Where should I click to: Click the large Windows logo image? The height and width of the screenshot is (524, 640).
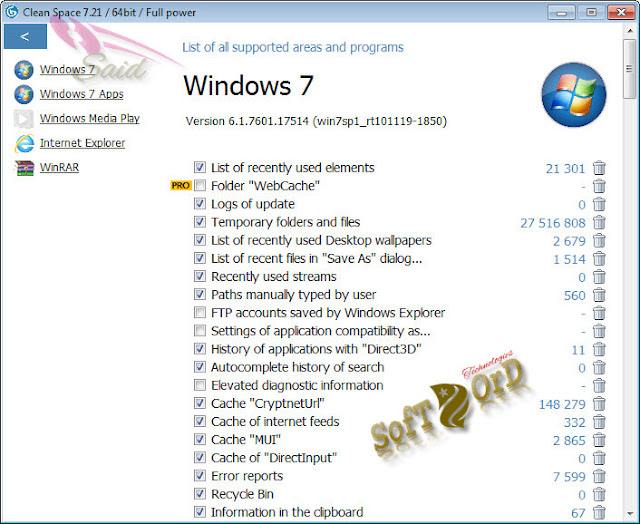[574, 95]
